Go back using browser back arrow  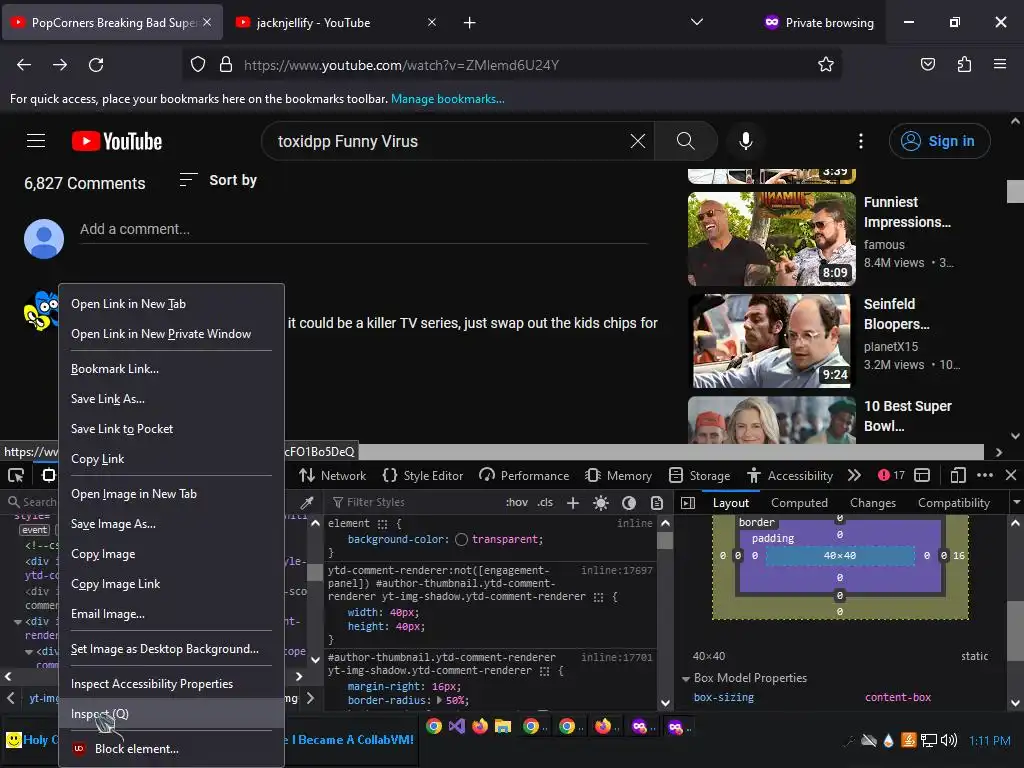point(24,65)
